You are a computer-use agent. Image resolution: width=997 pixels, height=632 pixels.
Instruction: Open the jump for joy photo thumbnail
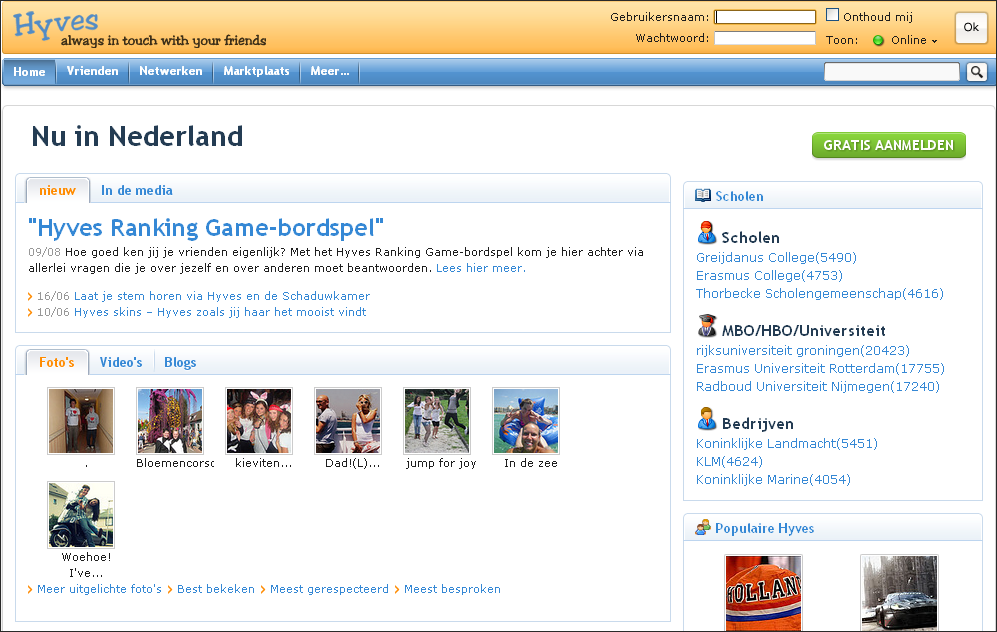click(437, 421)
